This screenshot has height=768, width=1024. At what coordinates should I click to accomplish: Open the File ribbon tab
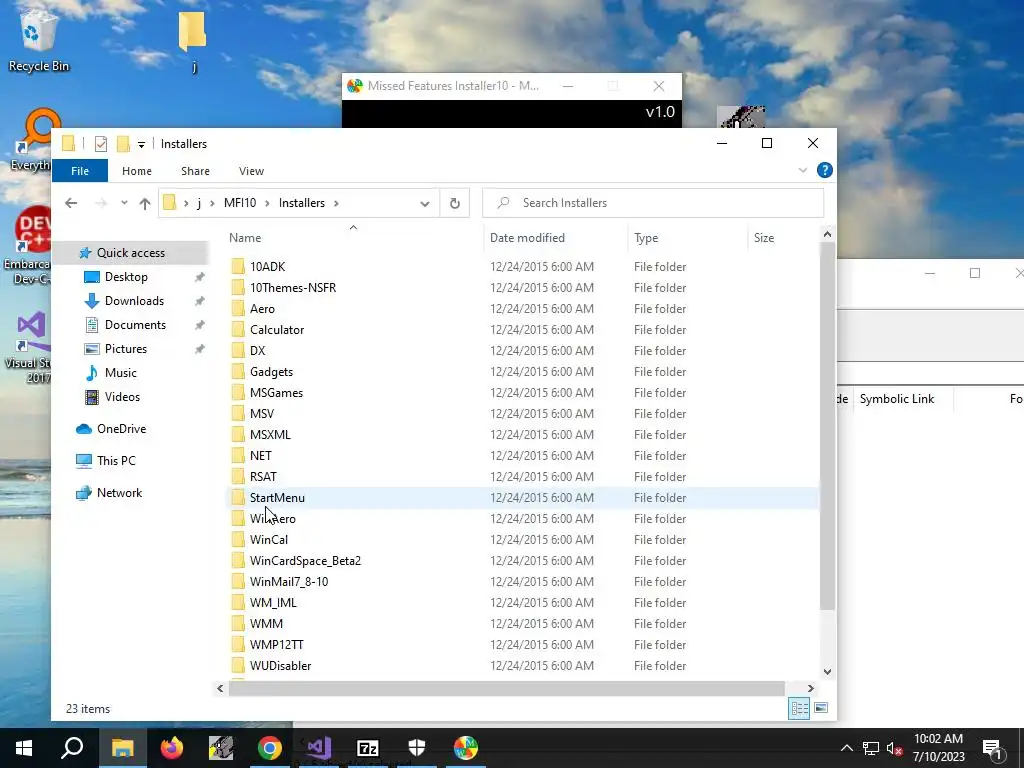click(x=80, y=171)
